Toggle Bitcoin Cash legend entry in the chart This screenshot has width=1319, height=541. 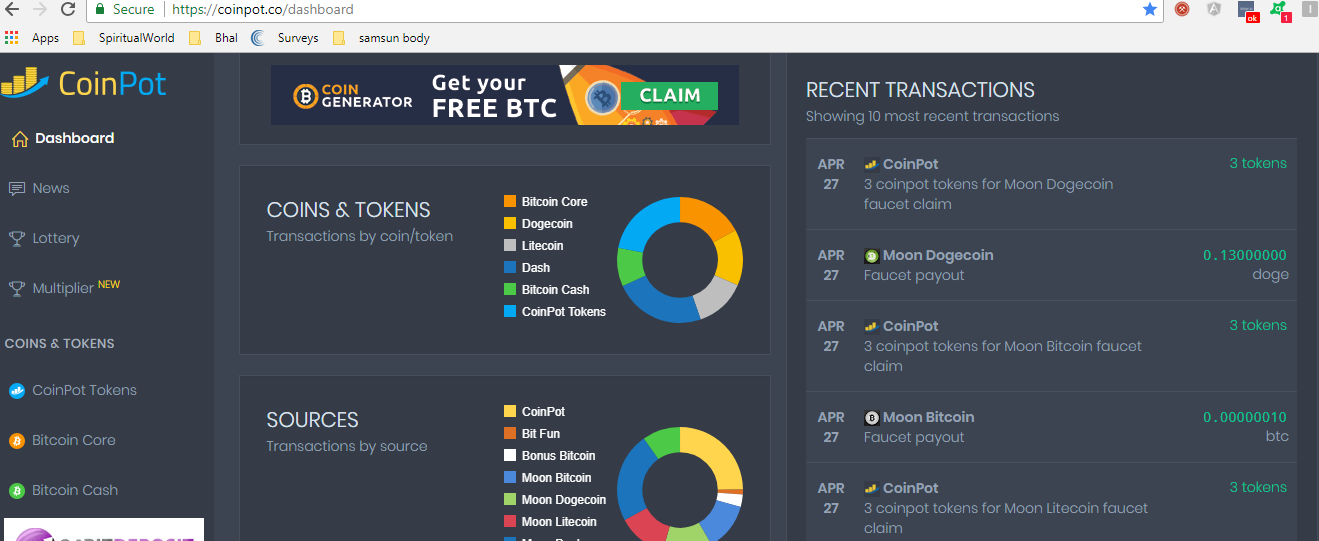(546, 290)
